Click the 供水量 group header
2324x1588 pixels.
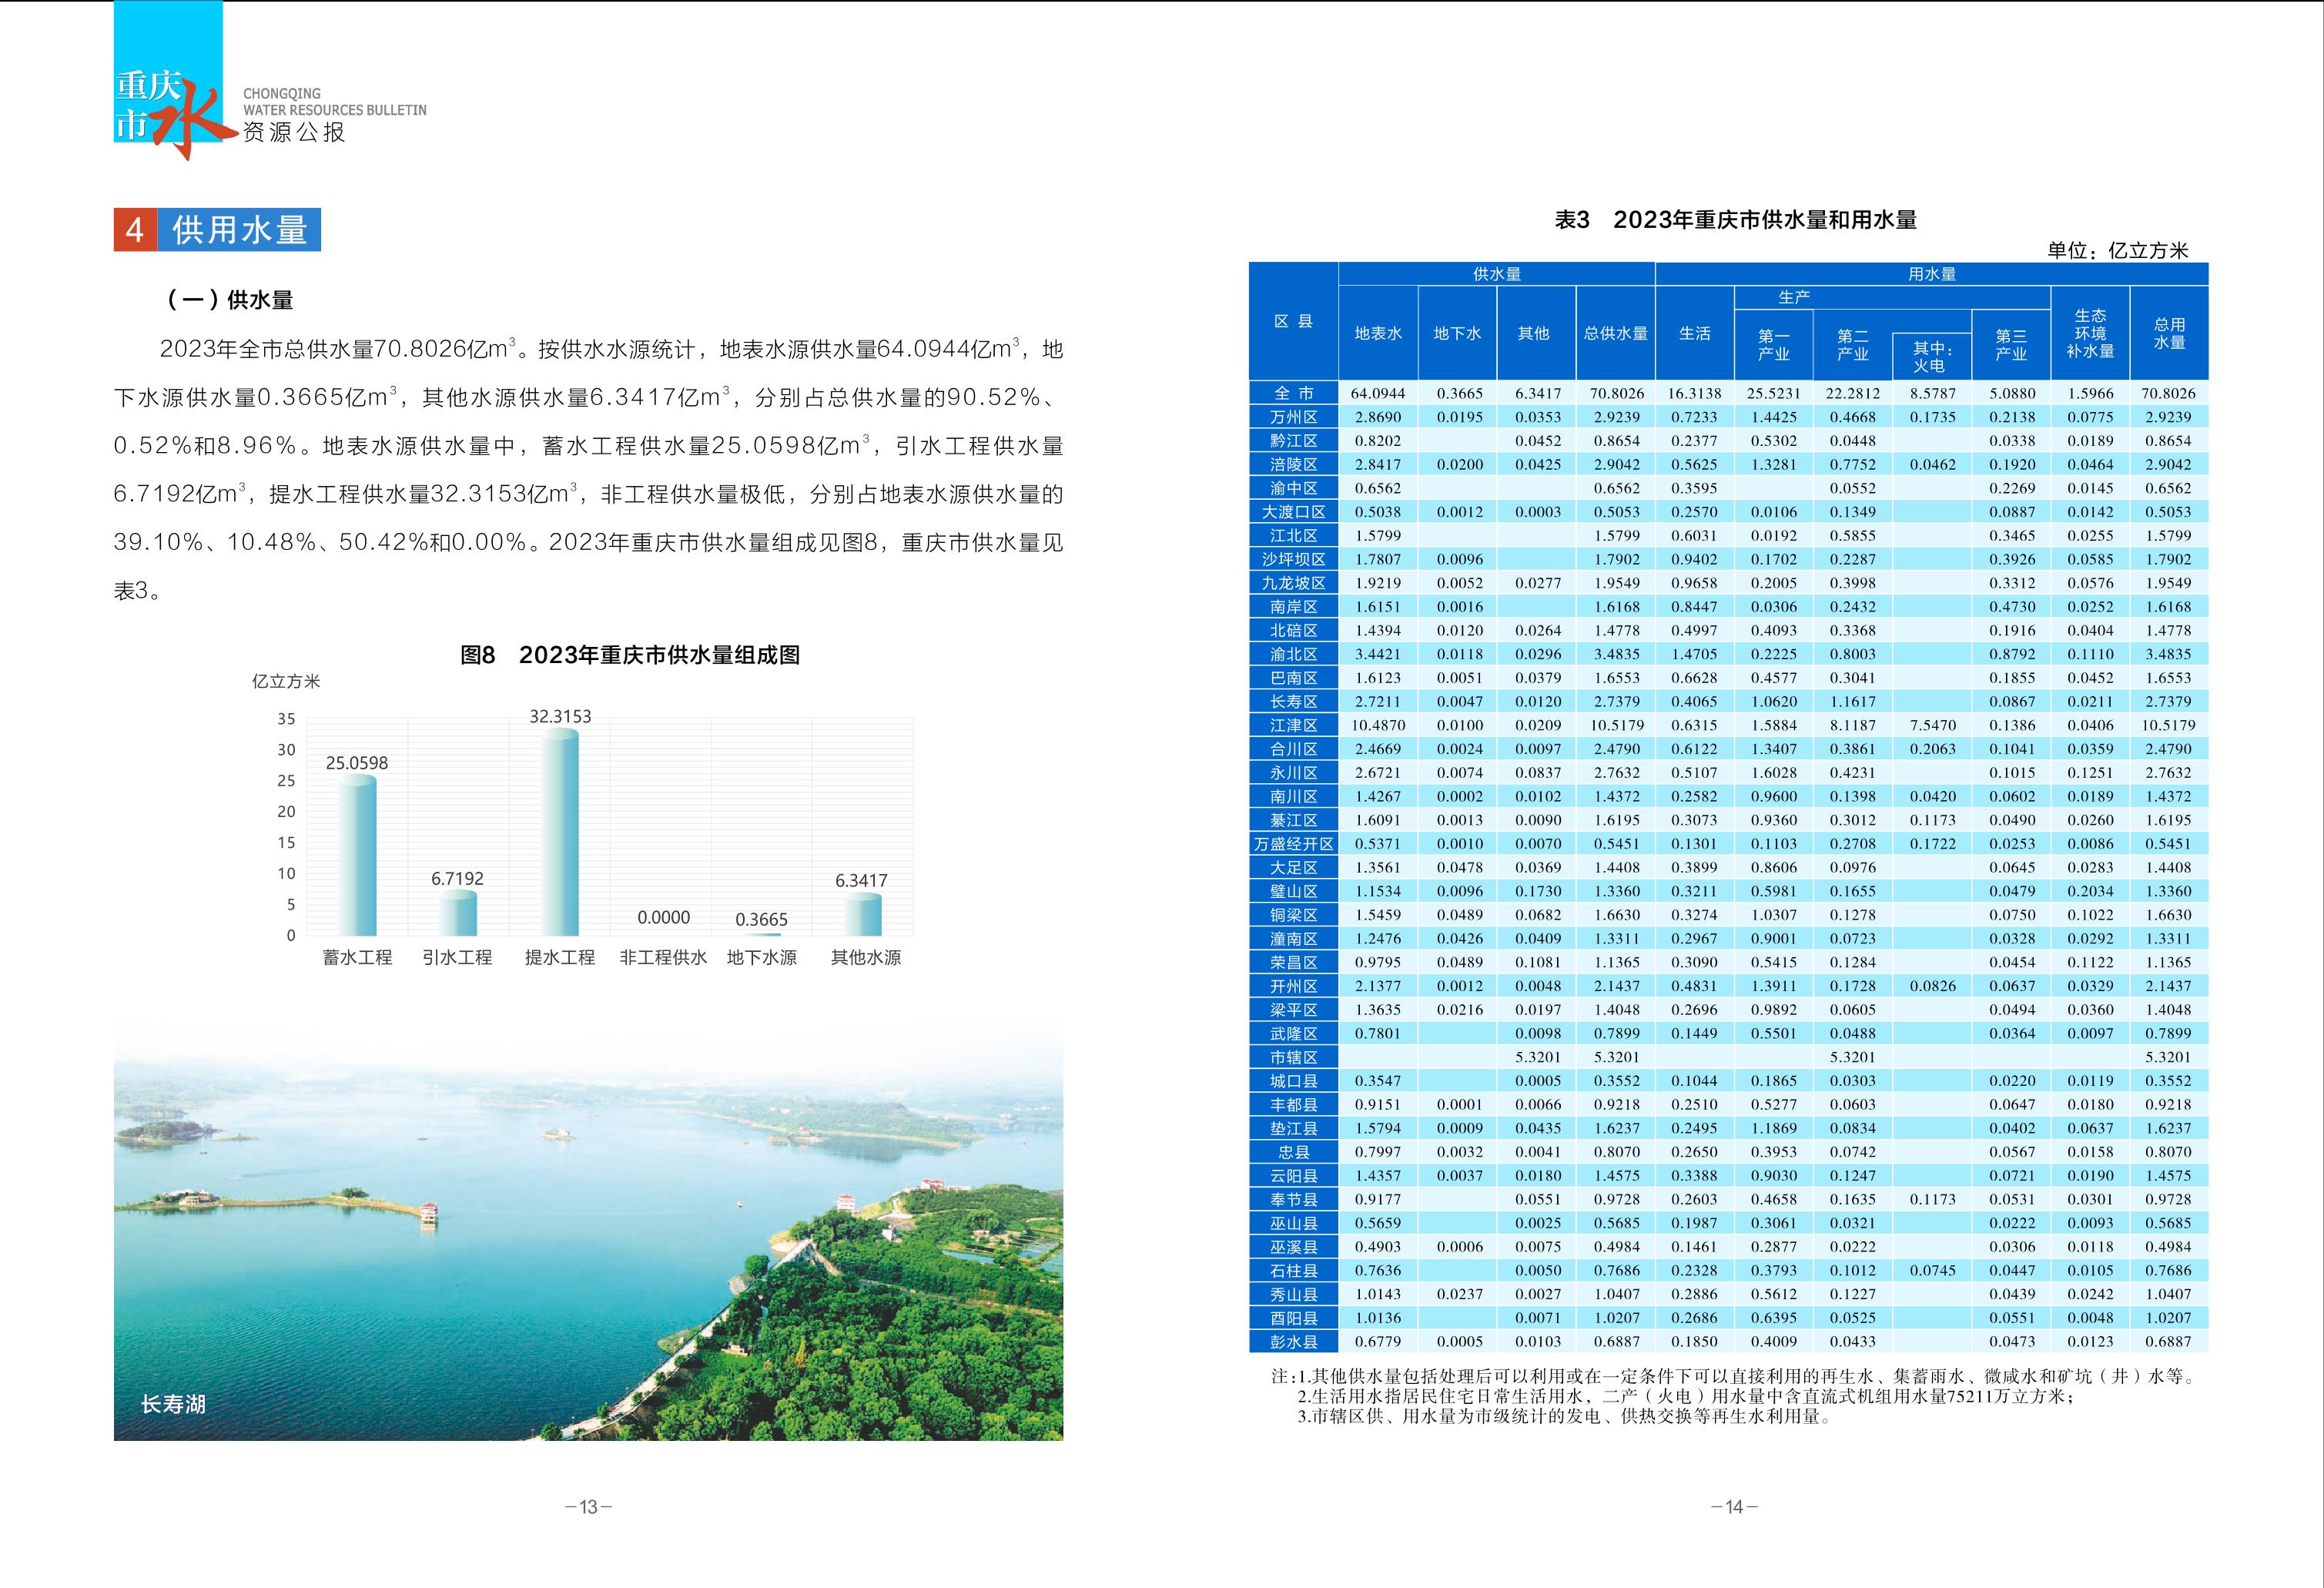[x=1496, y=274]
